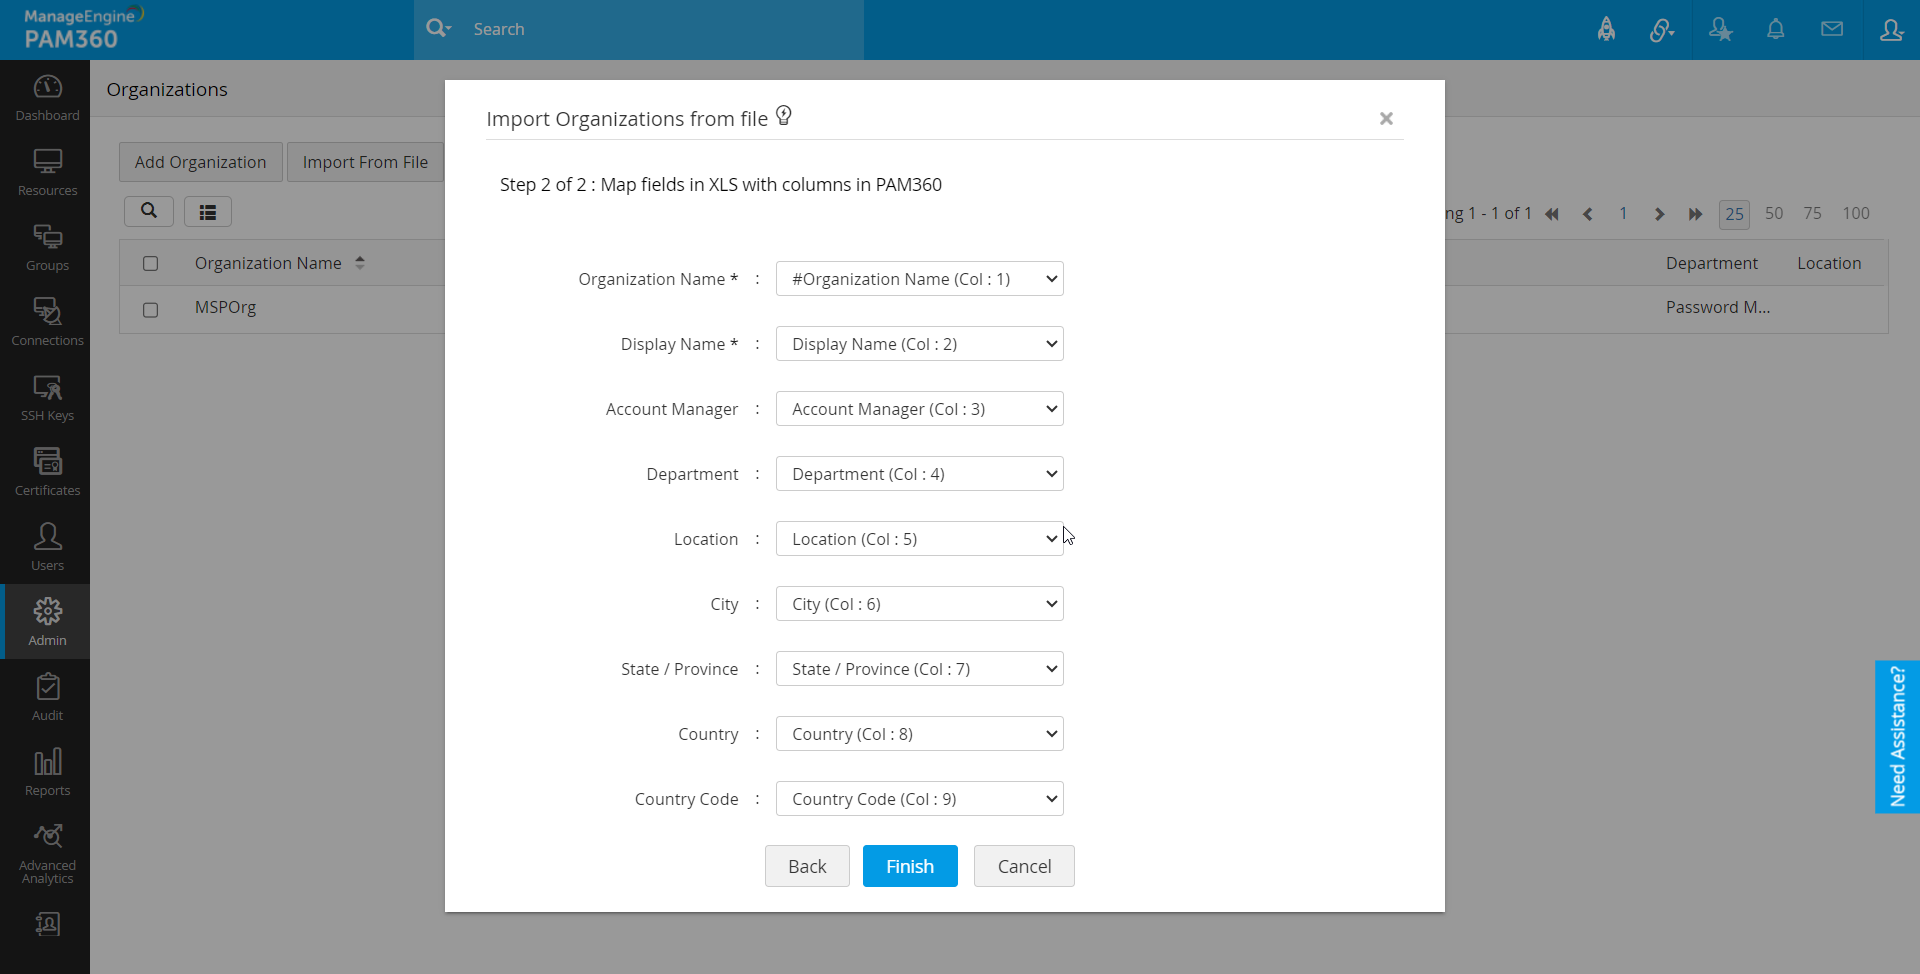This screenshot has width=1920, height=974.
Task: Click the help lightbulb icon beside dialog title
Action: point(784,116)
